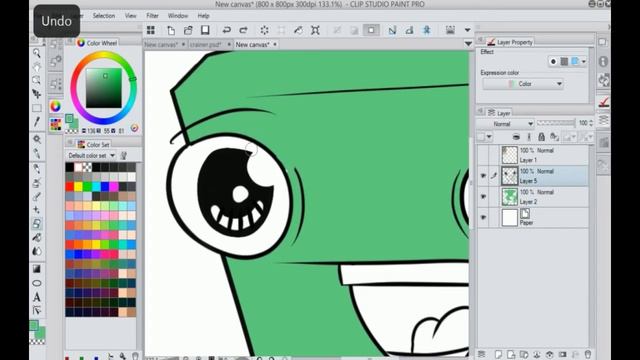Image resolution: width=640 pixels, height=360 pixels.
Task: Select the rectangle Selection area tool
Action: click(37, 108)
